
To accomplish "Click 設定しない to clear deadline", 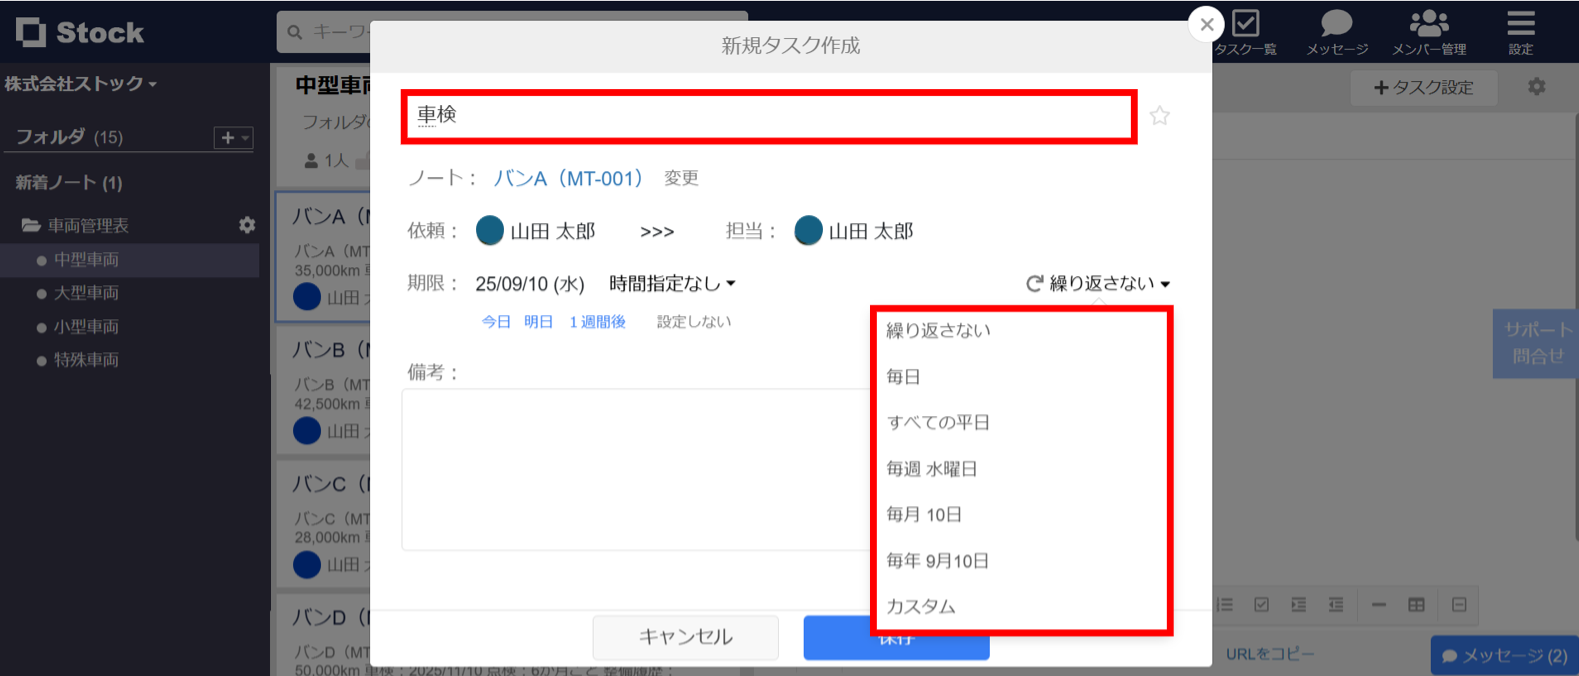I will click(x=694, y=322).
